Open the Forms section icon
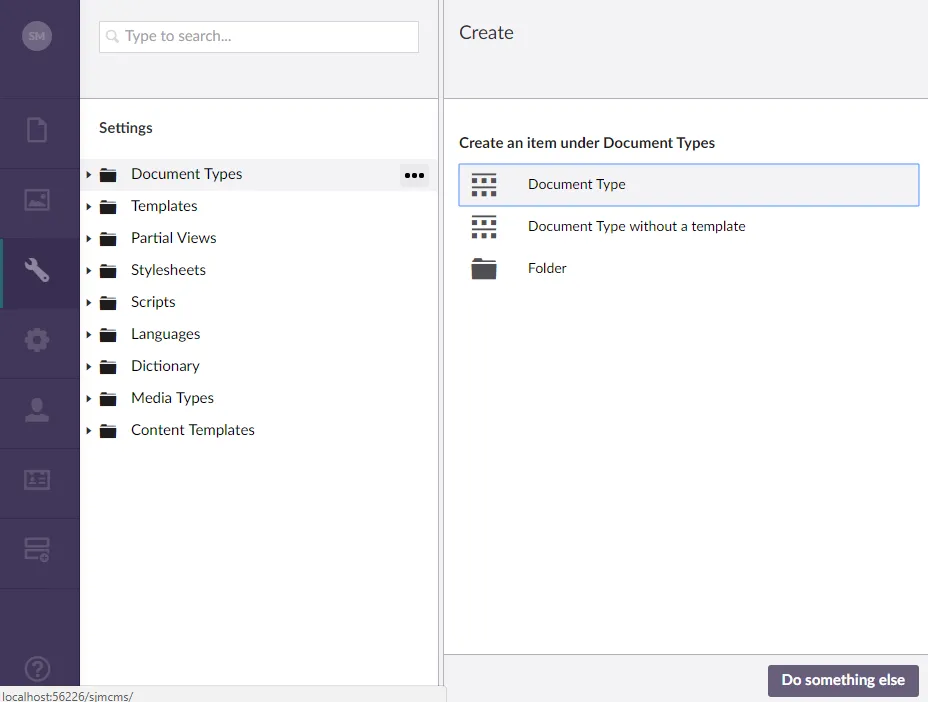 coord(37,549)
